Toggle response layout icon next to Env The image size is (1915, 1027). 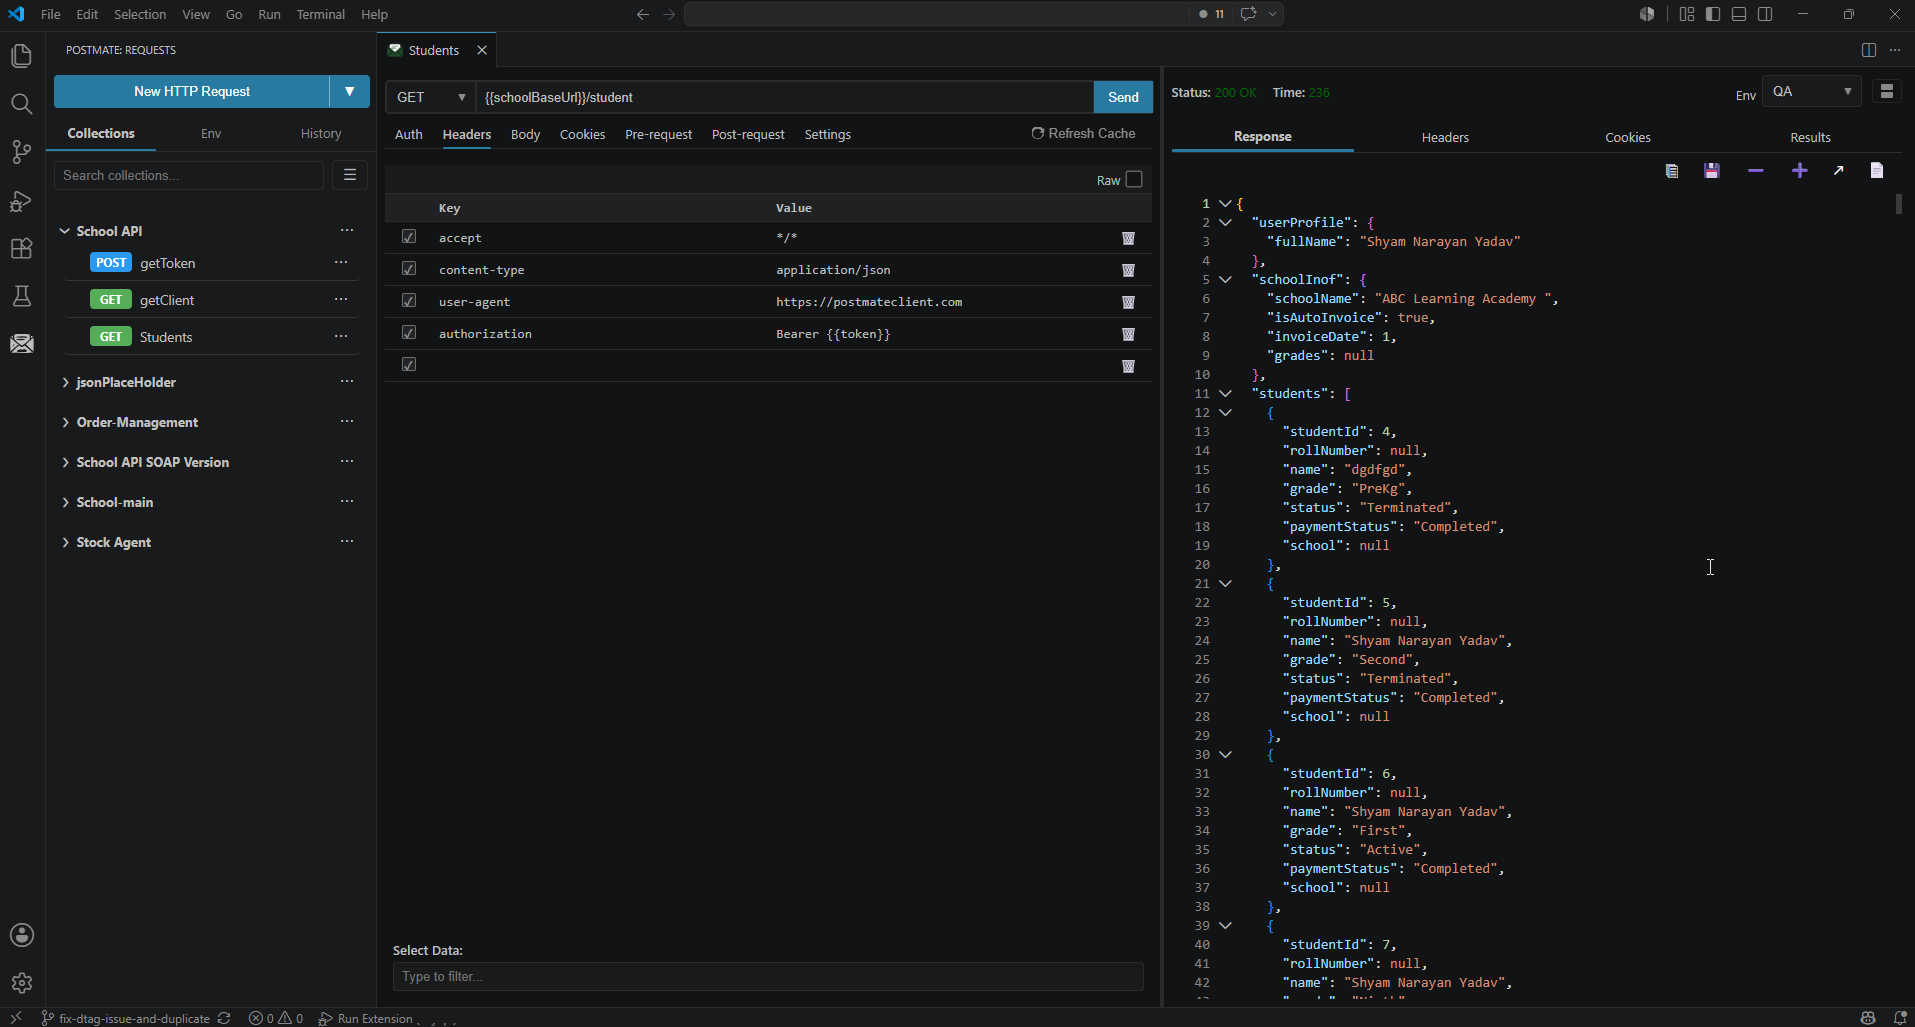click(1887, 92)
